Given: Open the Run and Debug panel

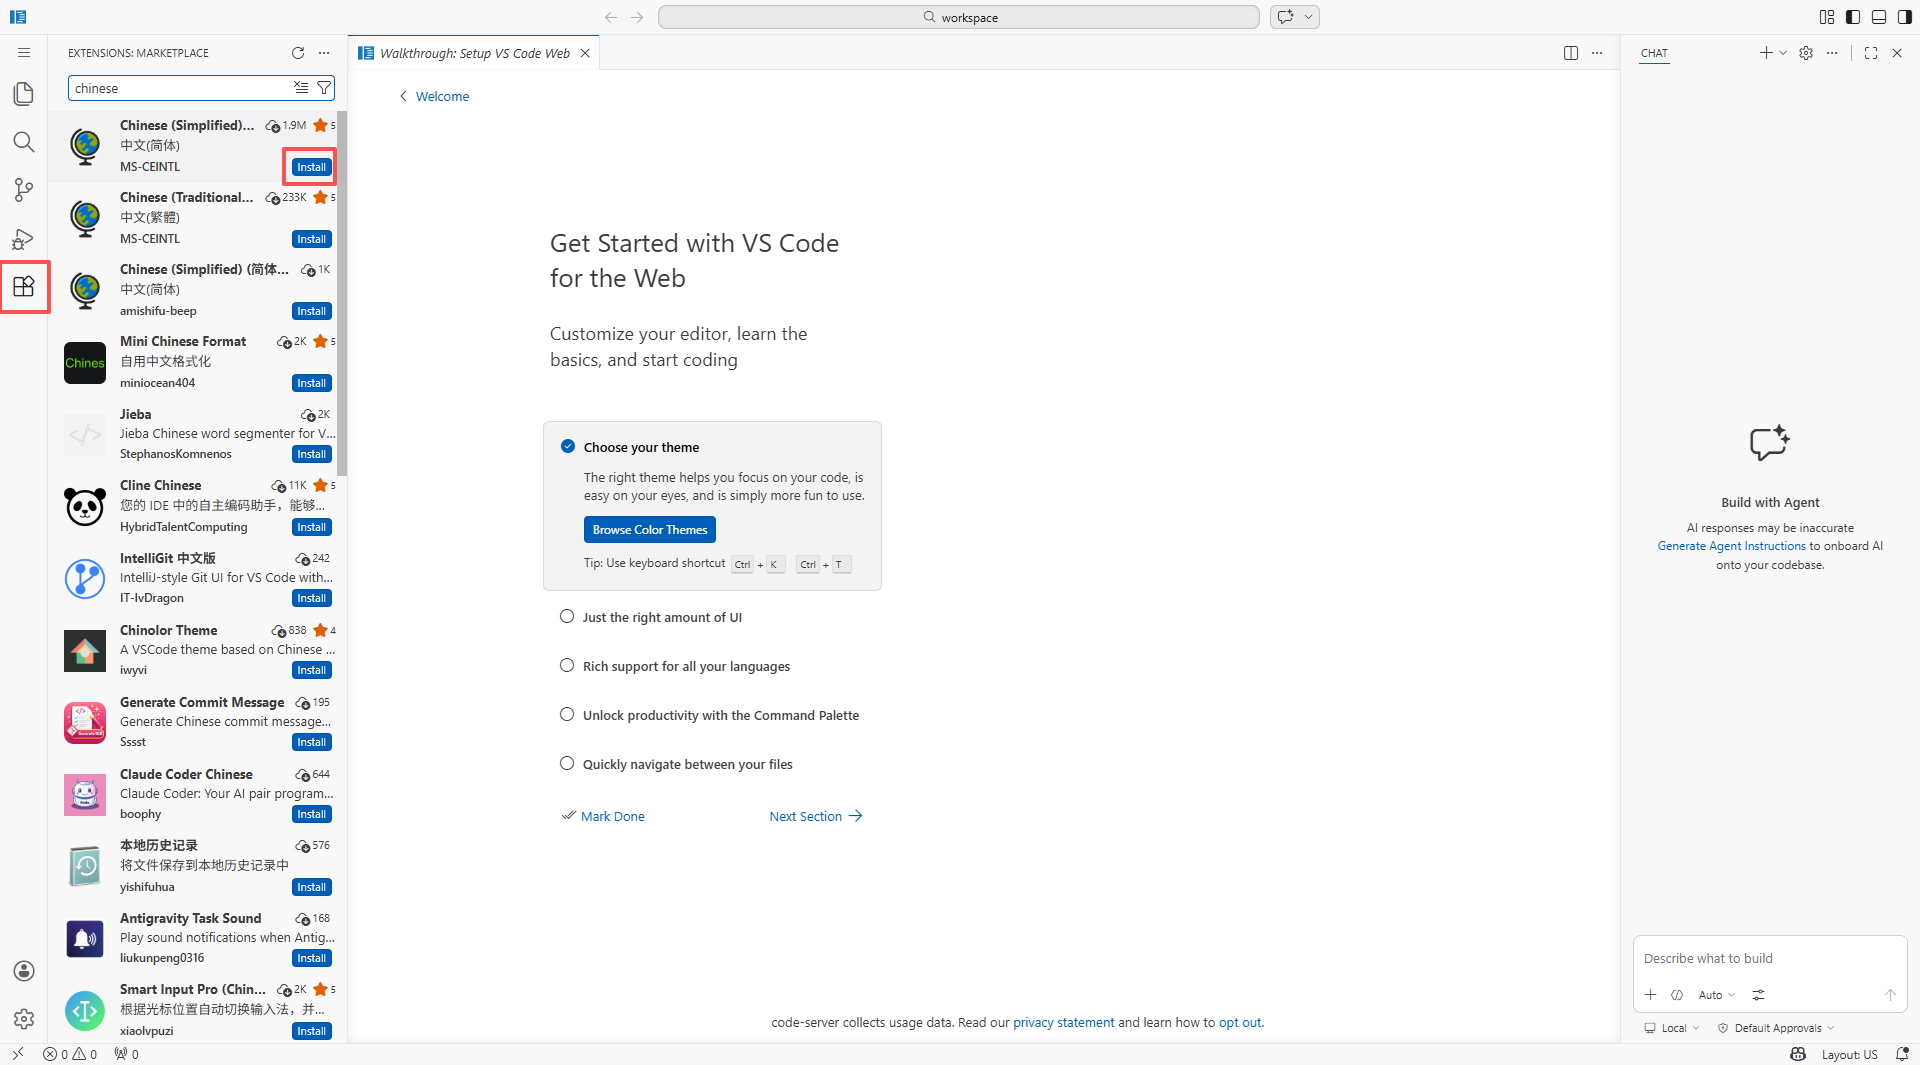Looking at the screenshot, I should pos(23,239).
